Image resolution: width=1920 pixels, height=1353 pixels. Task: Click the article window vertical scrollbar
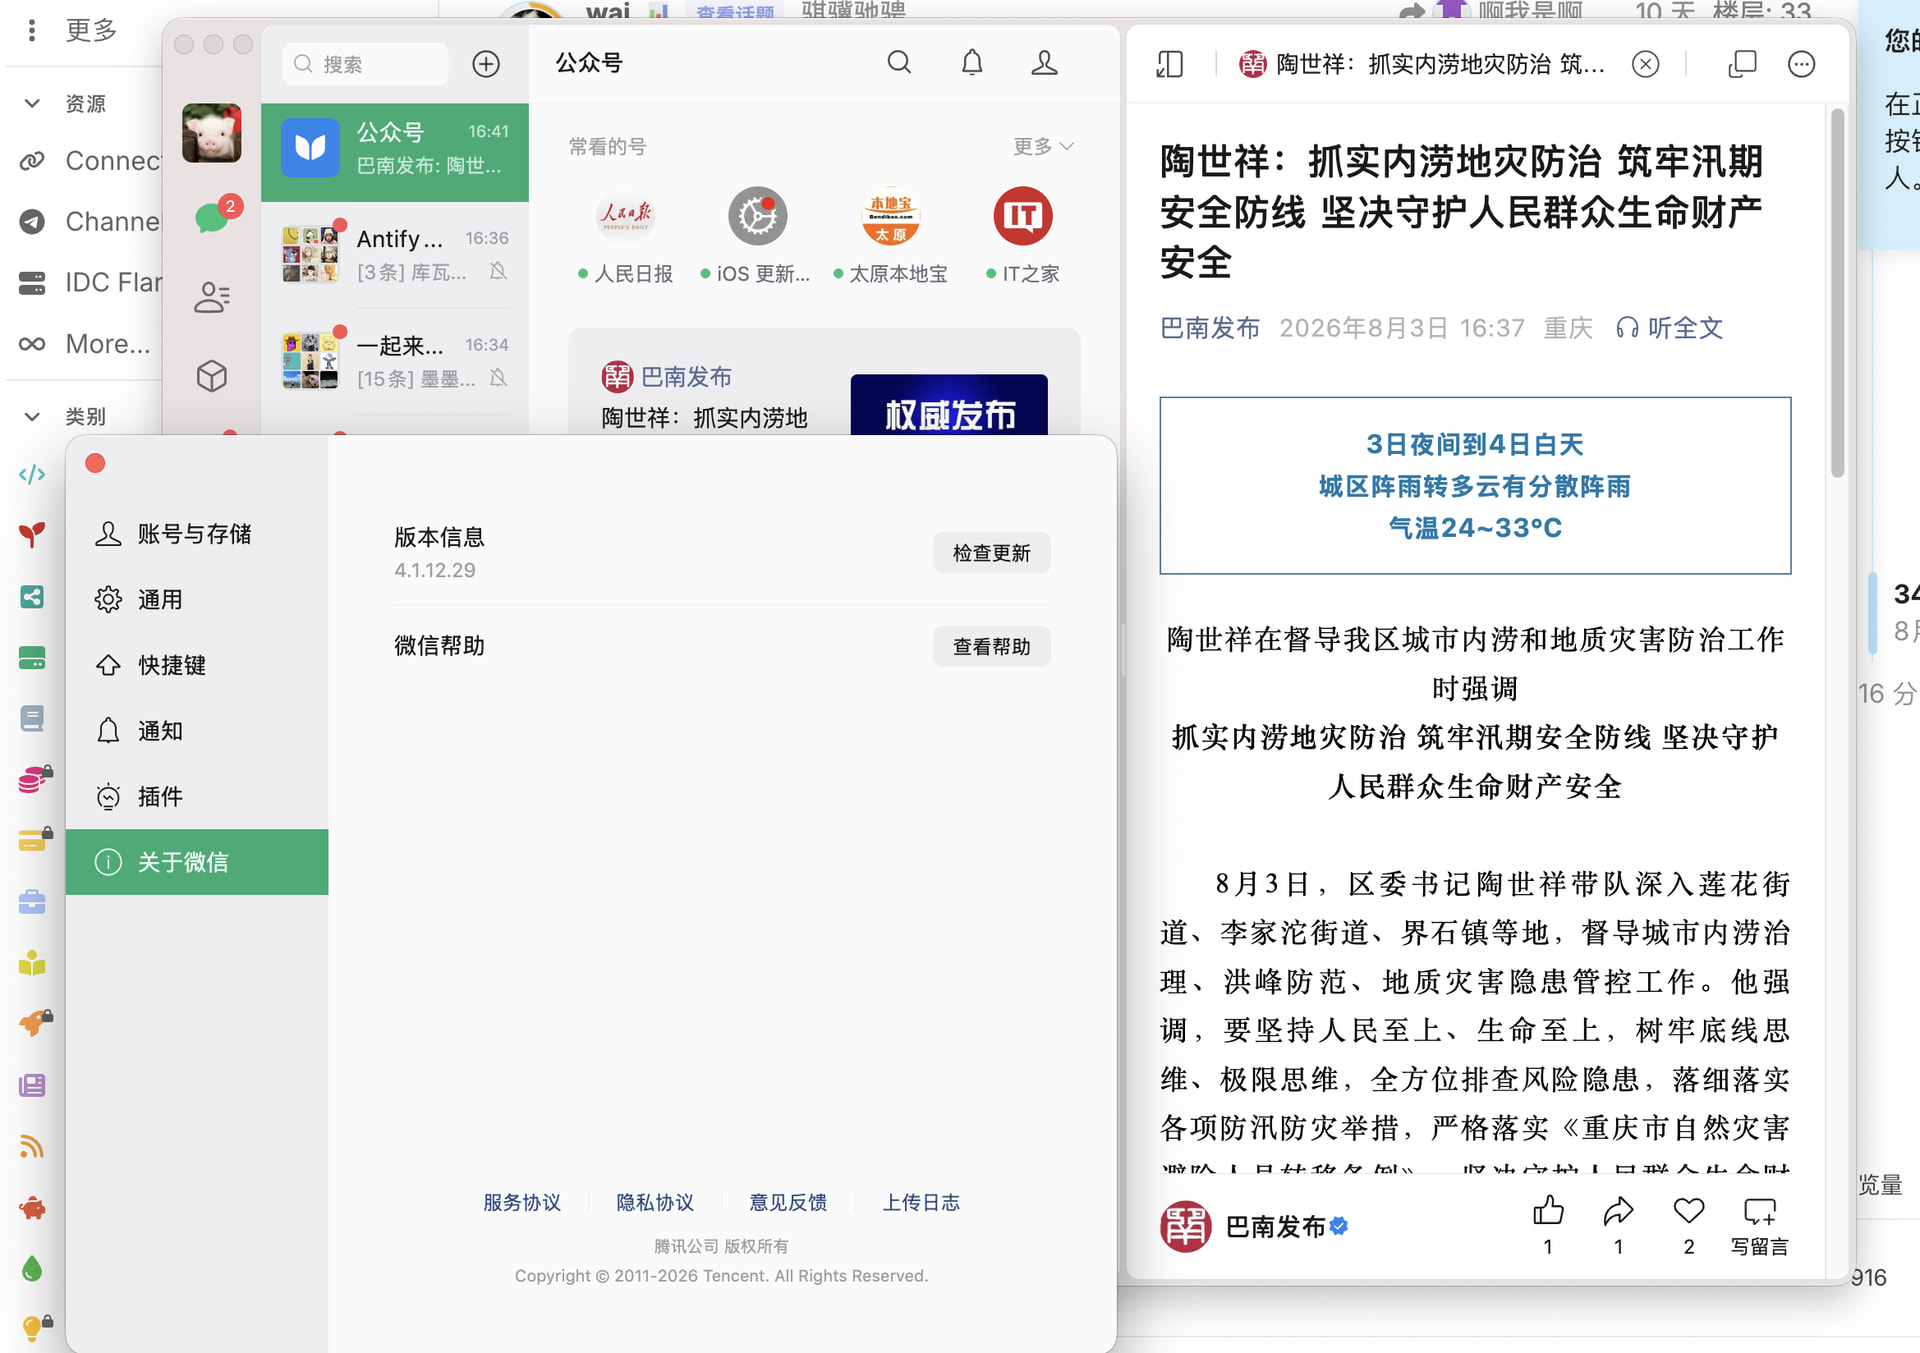tap(1838, 294)
